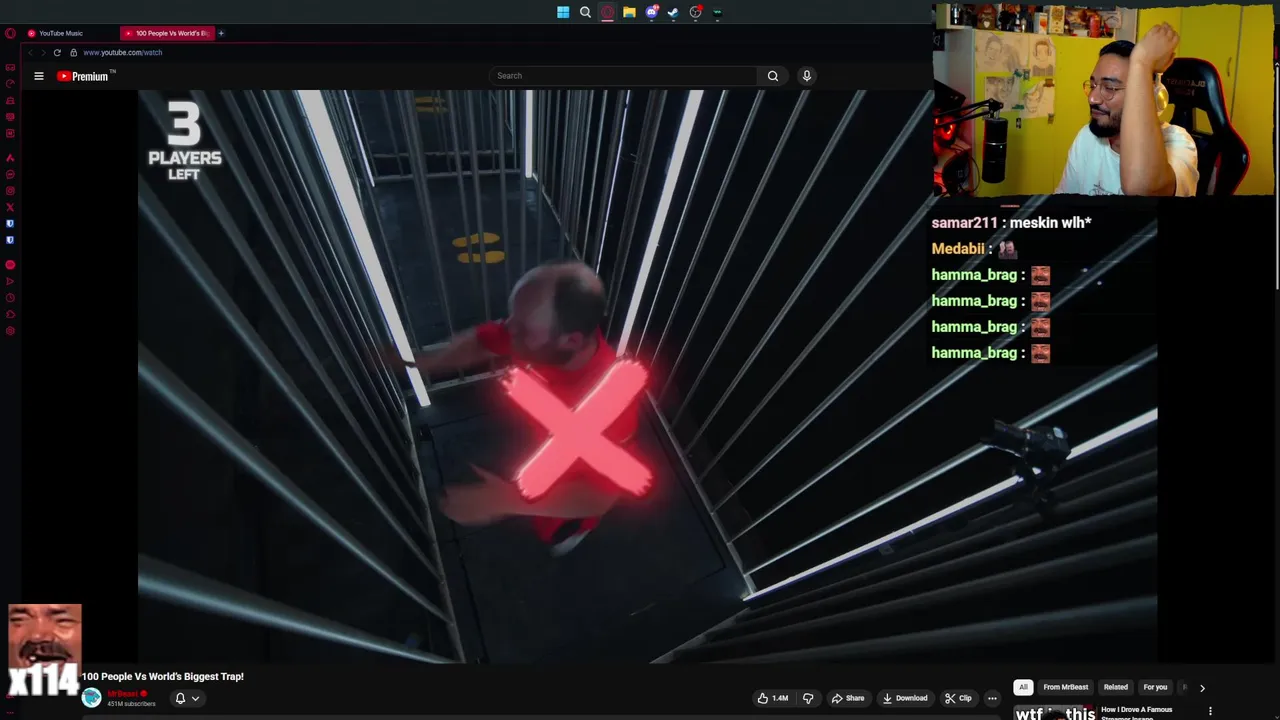The width and height of the screenshot is (1280, 720).
Task: Open GX Corner gamepad sidebar icon
Action: click(x=10, y=68)
